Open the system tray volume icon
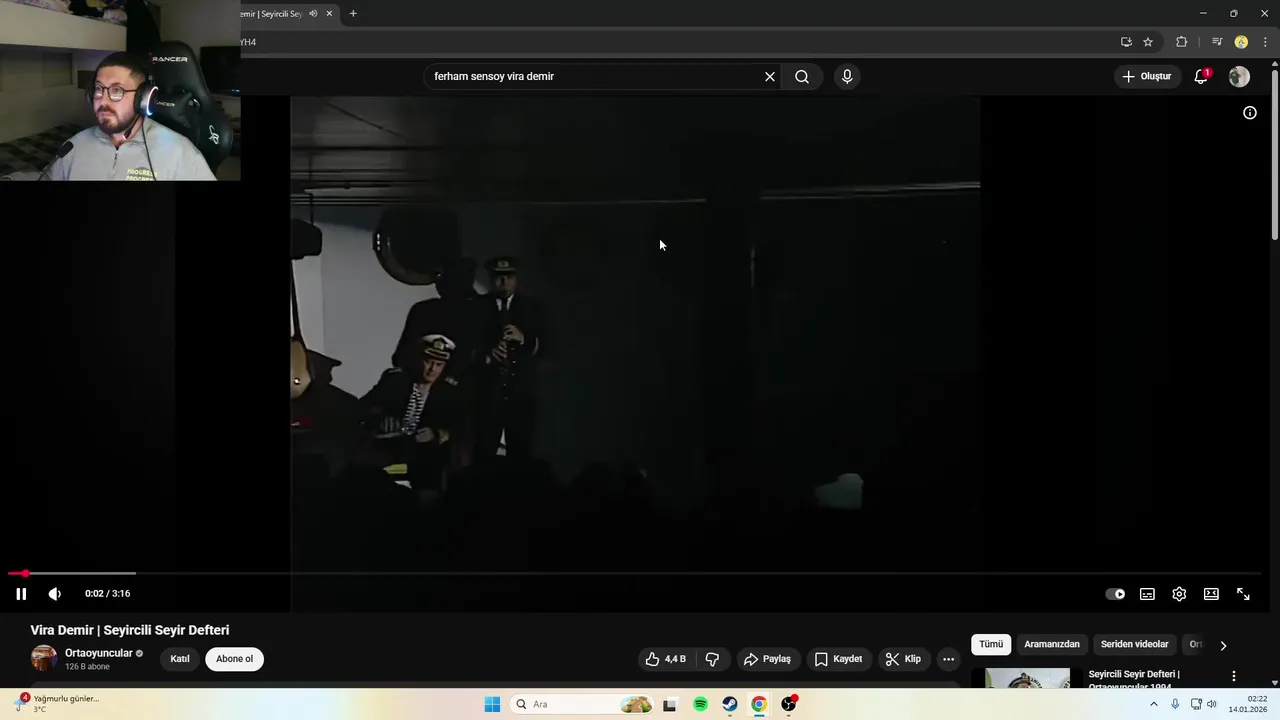Viewport: 1280px width, 720px height. click(1212, 704)
